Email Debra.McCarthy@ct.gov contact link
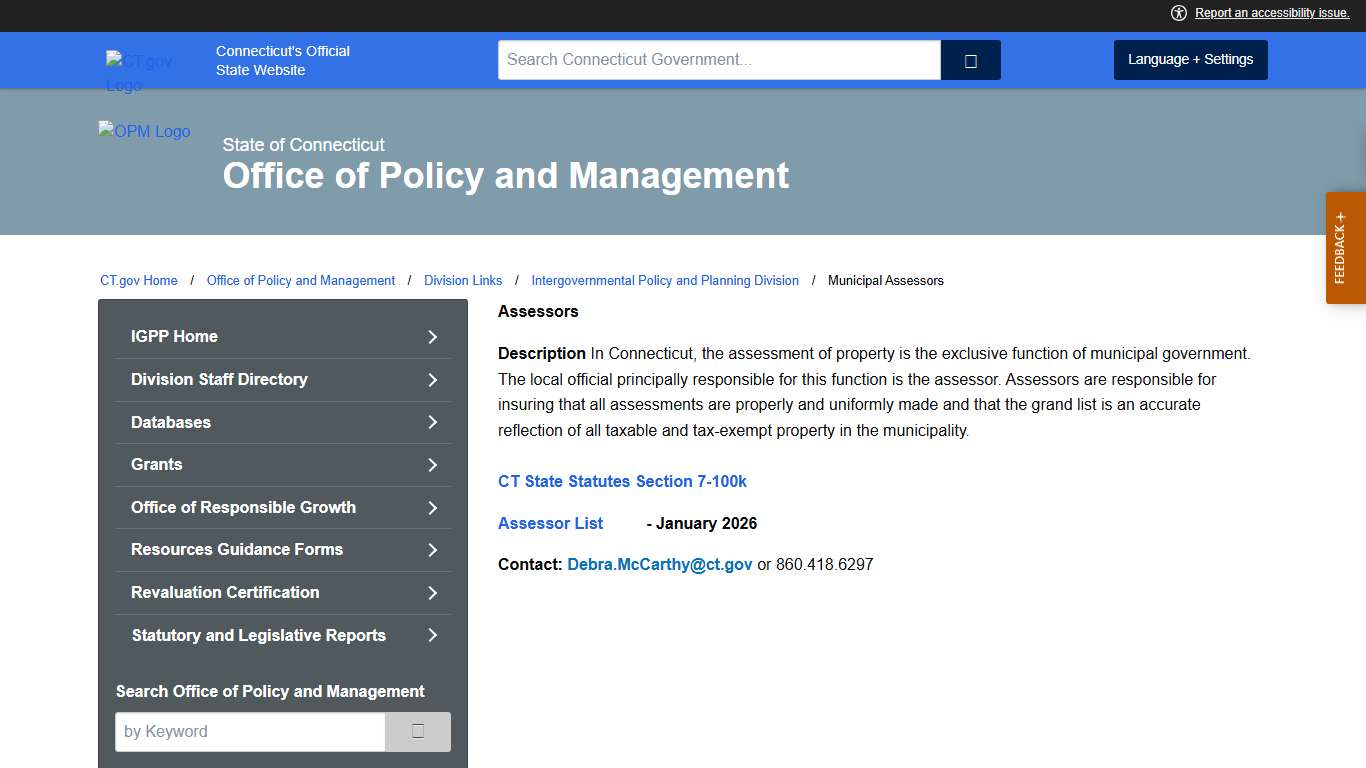 tap(659, 564)
